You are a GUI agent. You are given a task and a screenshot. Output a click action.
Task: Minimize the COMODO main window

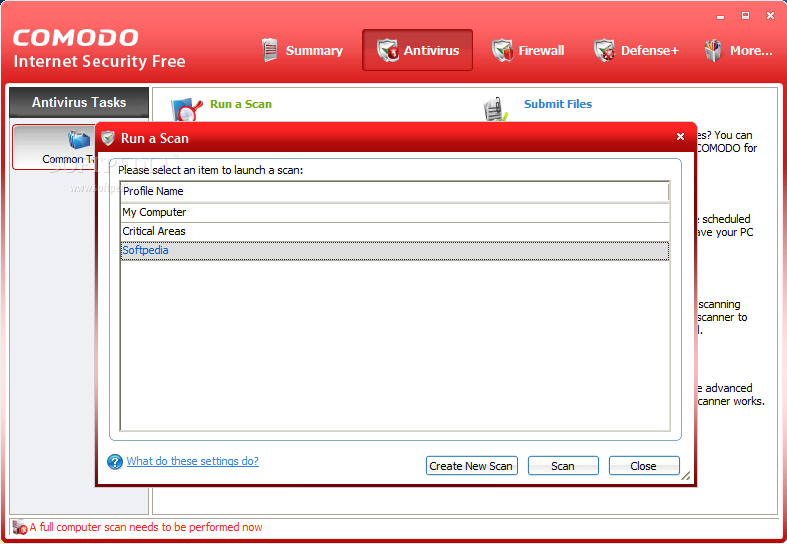point(721,17)
